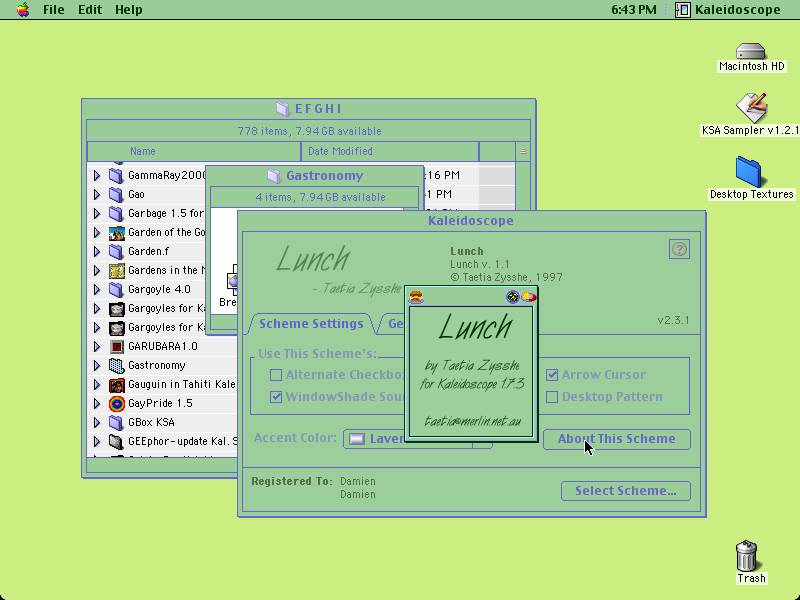Open the Edit menu
The image size is (800, 600).
pyautogui.click(x=90, y=10)
